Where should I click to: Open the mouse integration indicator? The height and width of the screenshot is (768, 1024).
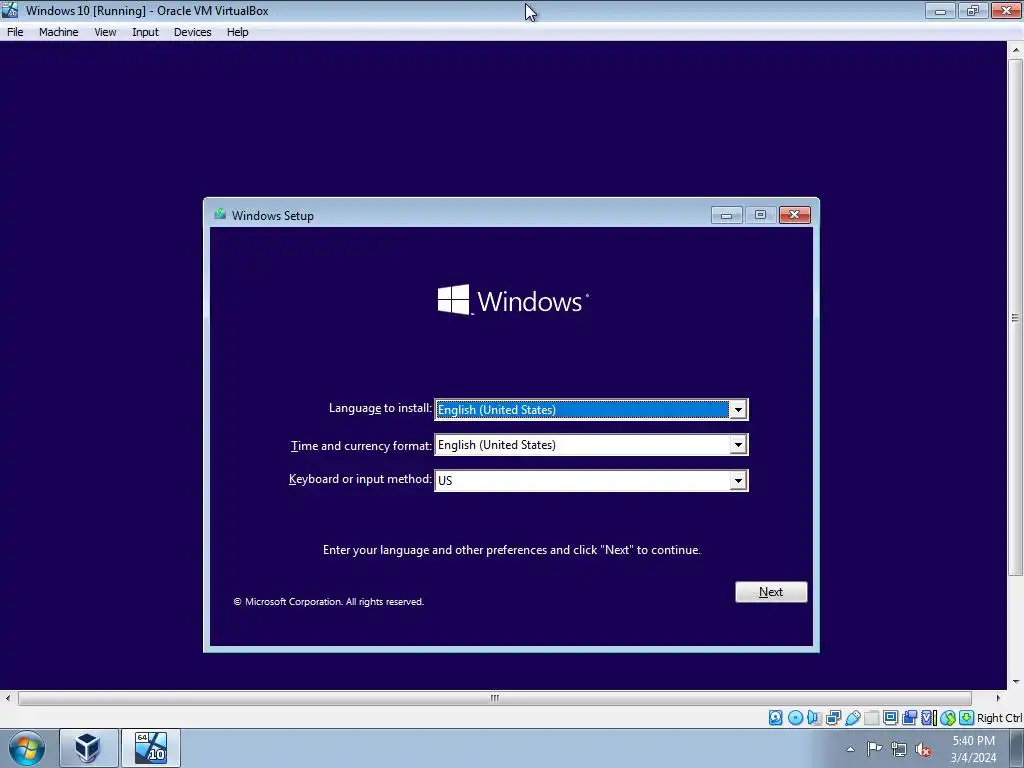(x=948, y=718)
